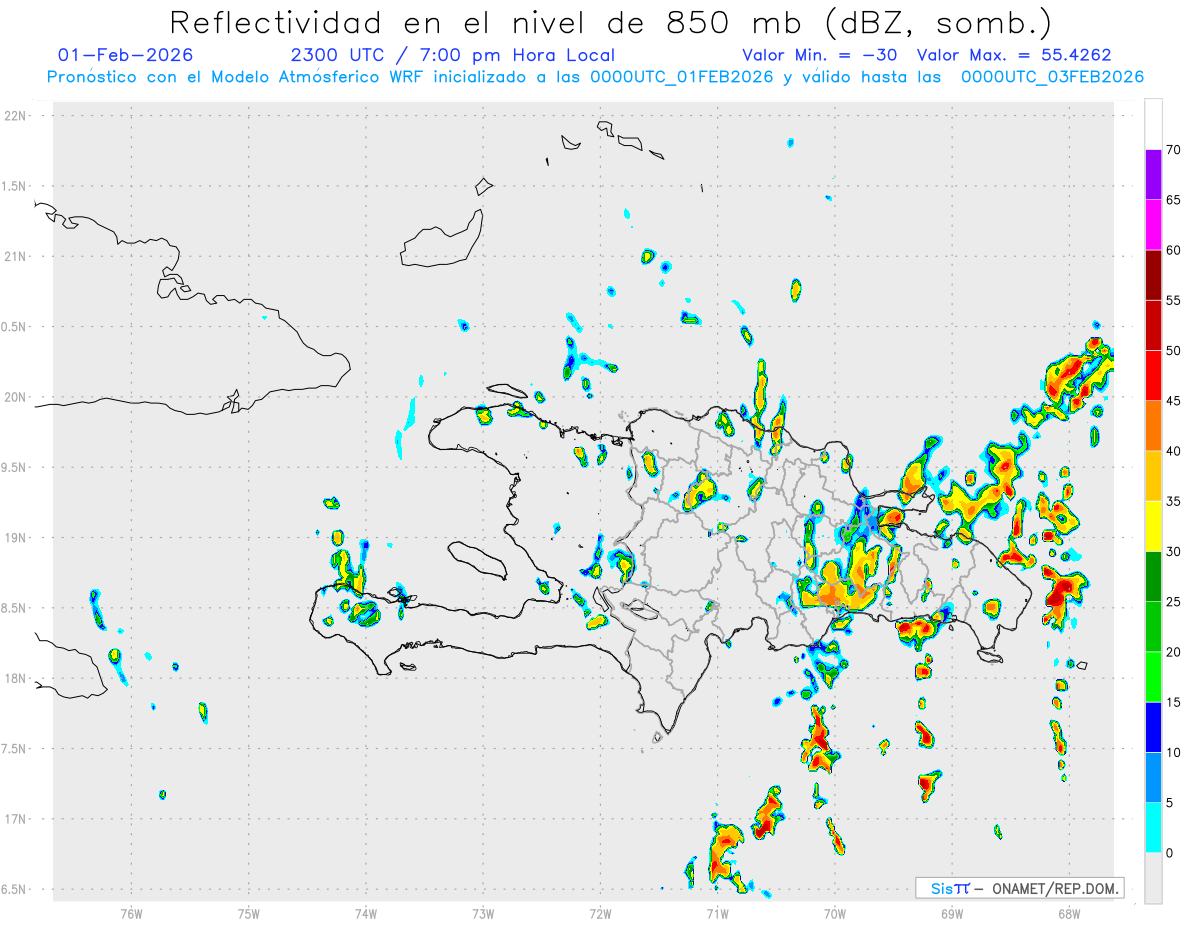Image resolution: width=1200 pixels, height=927 pixels.
Task: Click the purple 65–70 dBZ color bar segment
Action: coord(1153,174)
